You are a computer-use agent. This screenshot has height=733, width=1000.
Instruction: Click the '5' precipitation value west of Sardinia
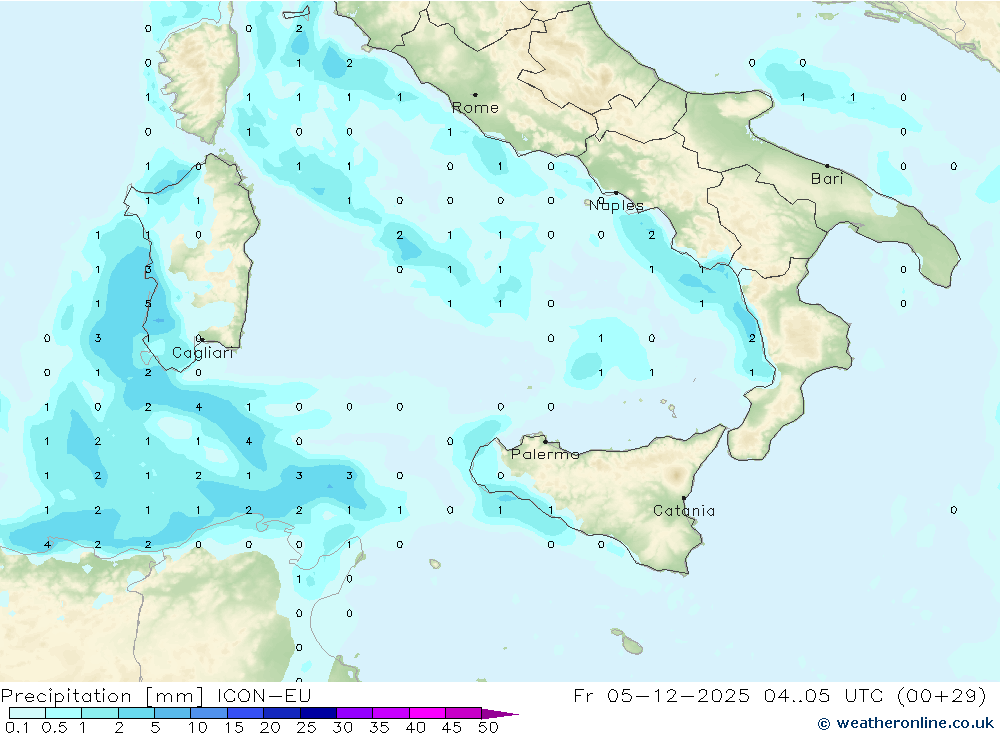(148, 304)
